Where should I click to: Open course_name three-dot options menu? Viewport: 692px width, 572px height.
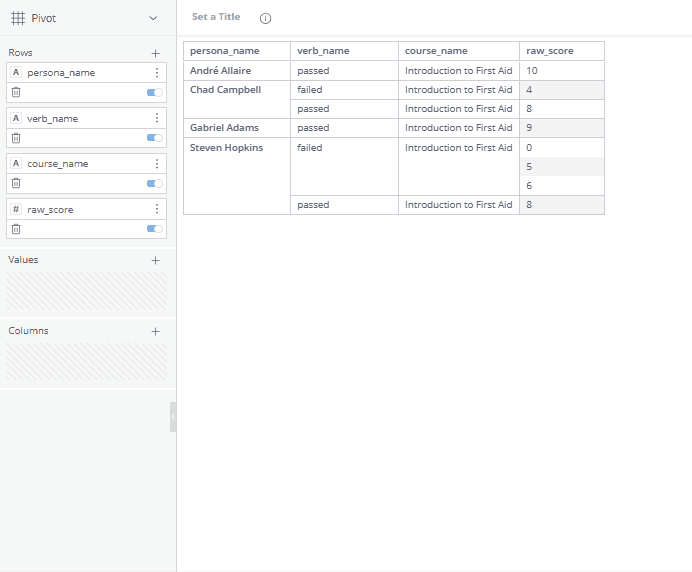pyautogui.click(x=157, y=164)
